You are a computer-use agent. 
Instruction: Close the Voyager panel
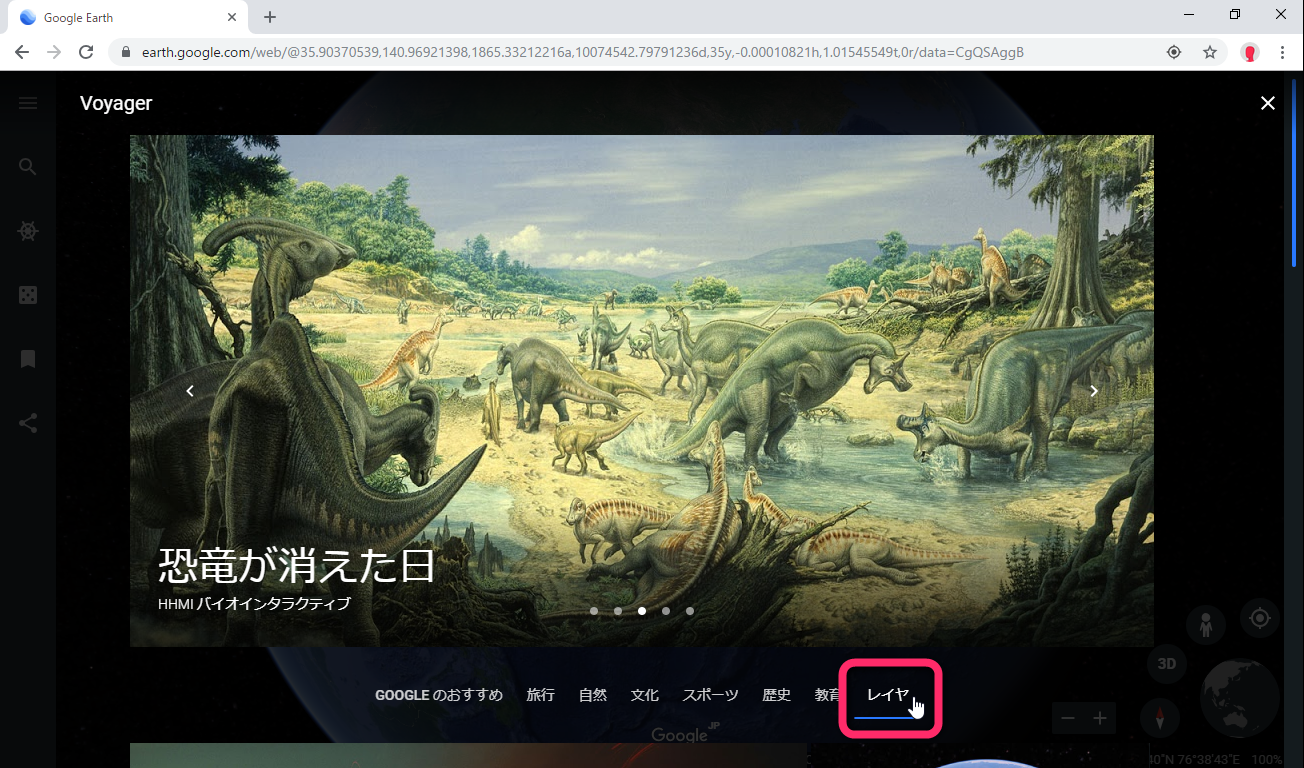pyautogui.click(x=1268, y=103)
